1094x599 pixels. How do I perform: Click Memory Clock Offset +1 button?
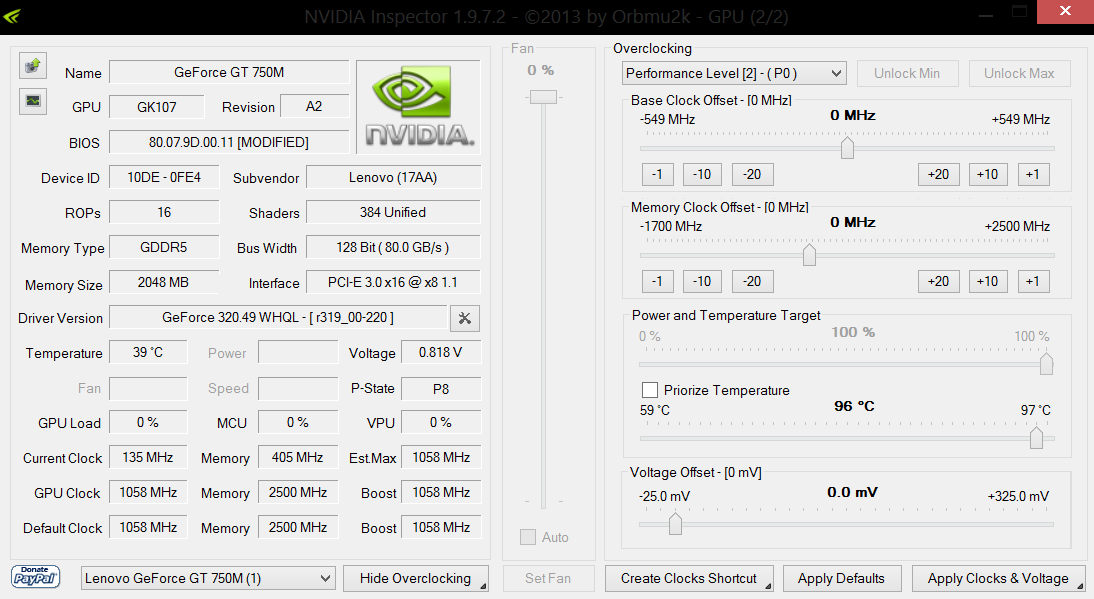click(x=1033, y=281)
